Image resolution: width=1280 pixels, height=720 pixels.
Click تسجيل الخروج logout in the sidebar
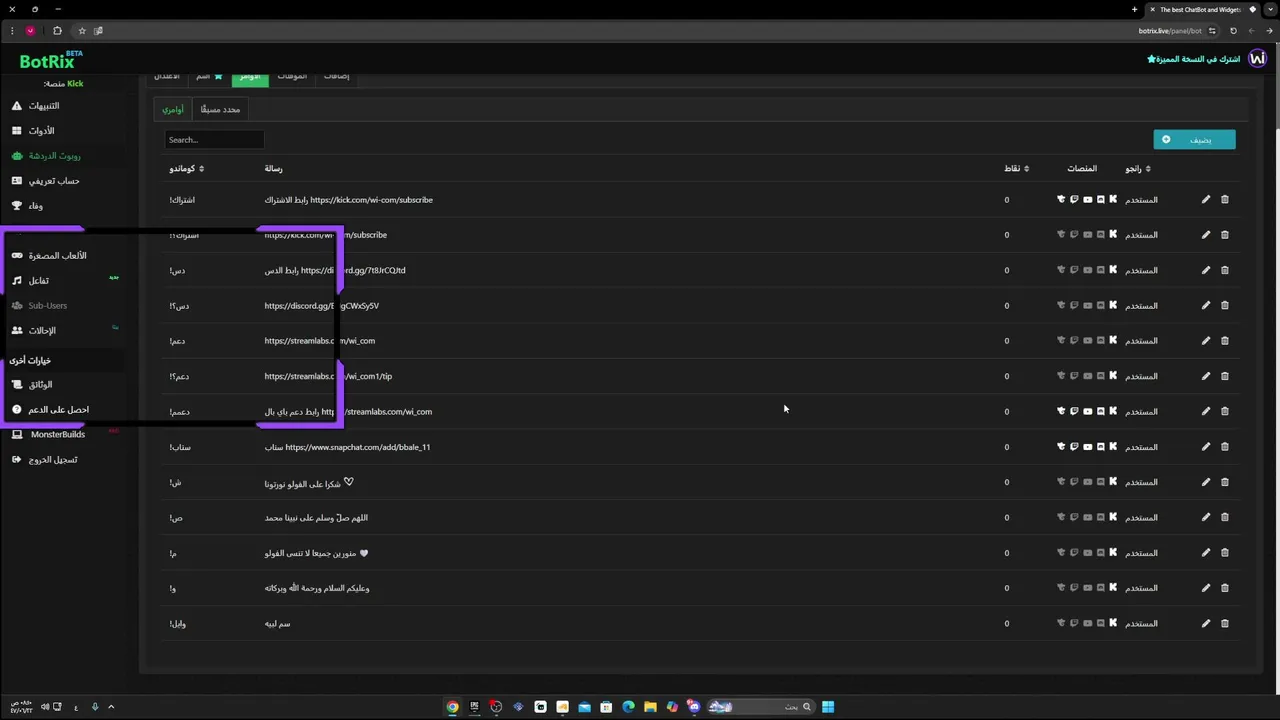45,459
